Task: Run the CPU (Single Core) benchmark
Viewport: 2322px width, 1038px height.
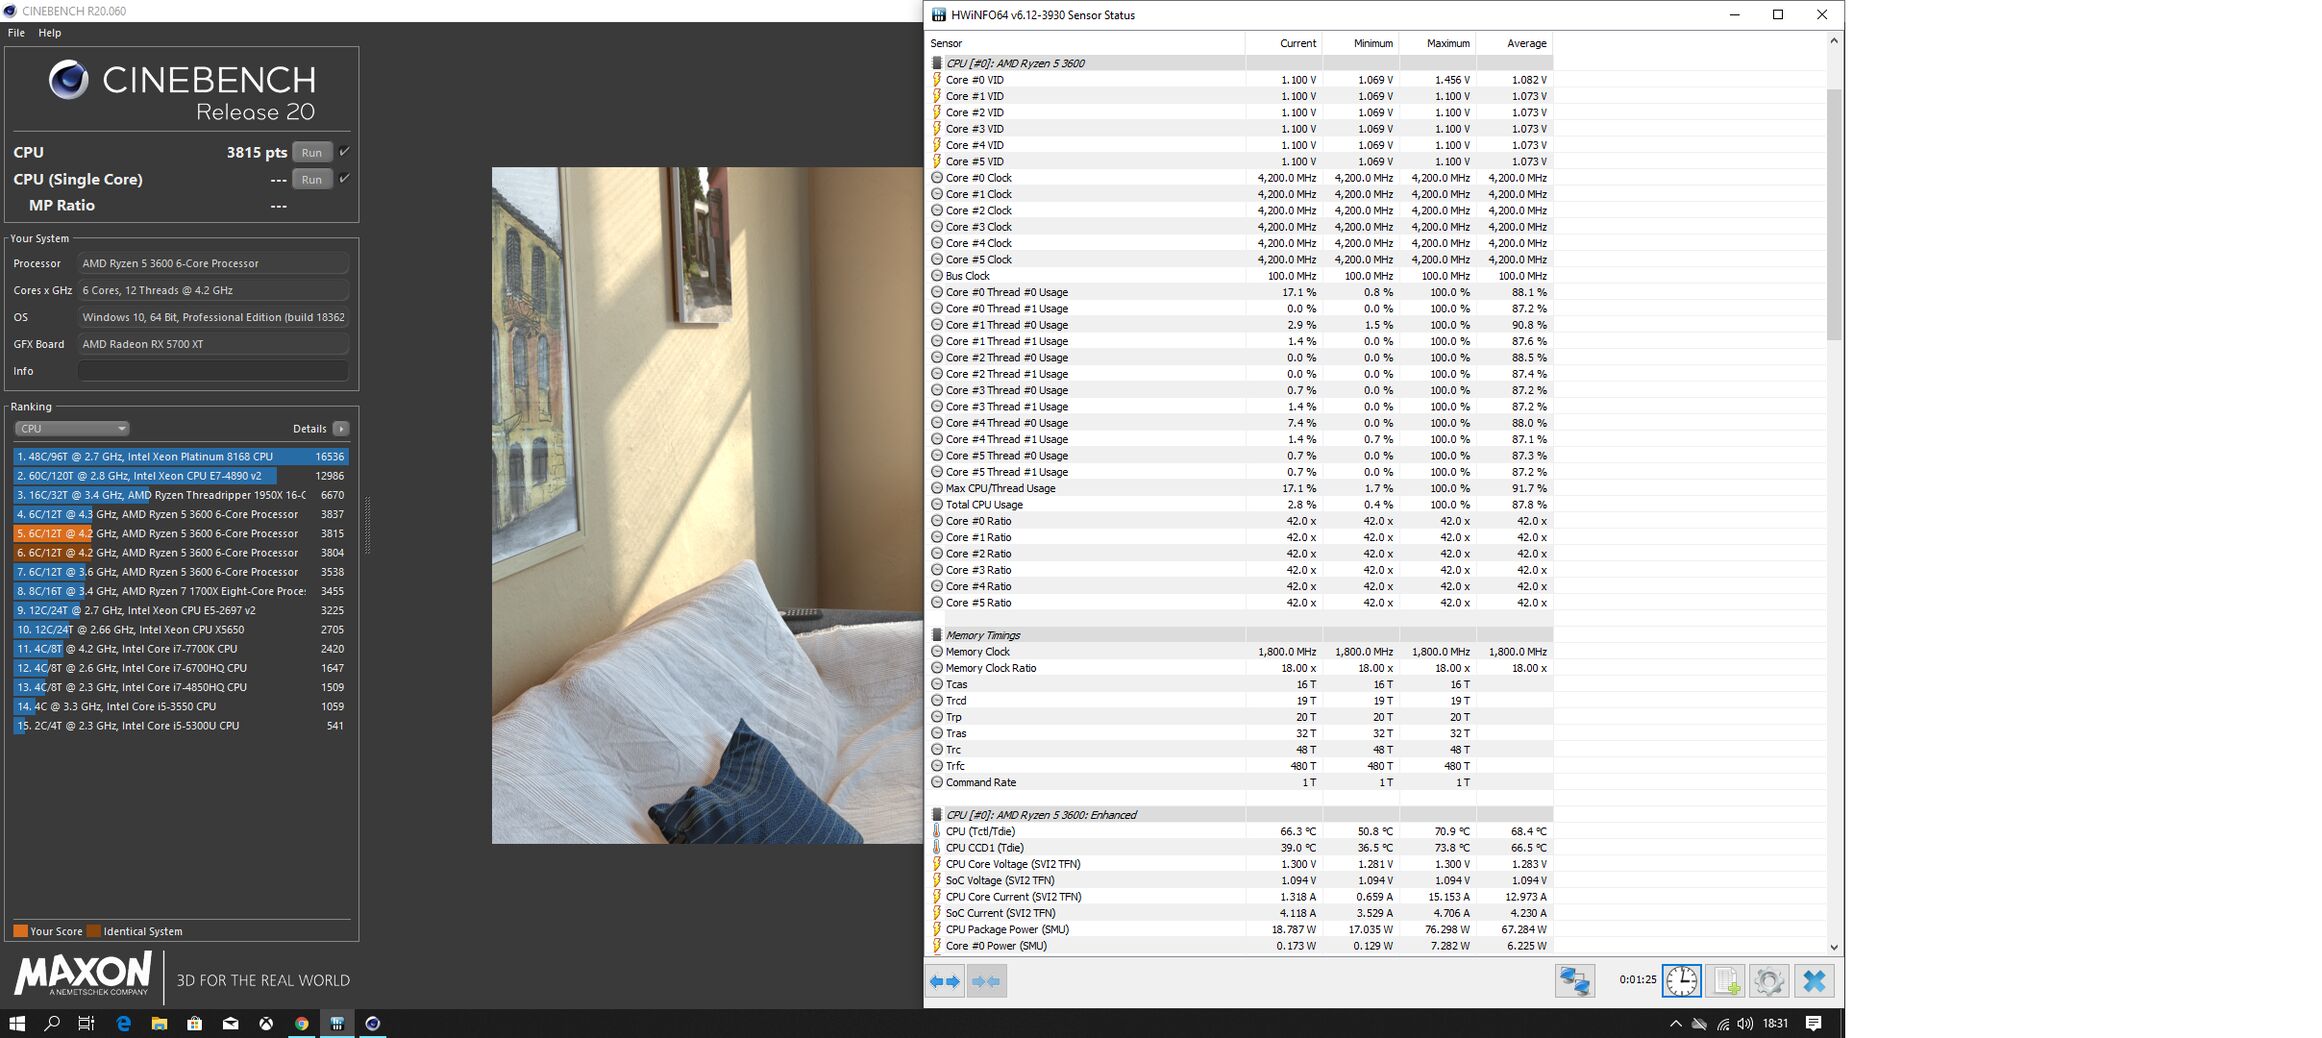Action: click(312, 179)
